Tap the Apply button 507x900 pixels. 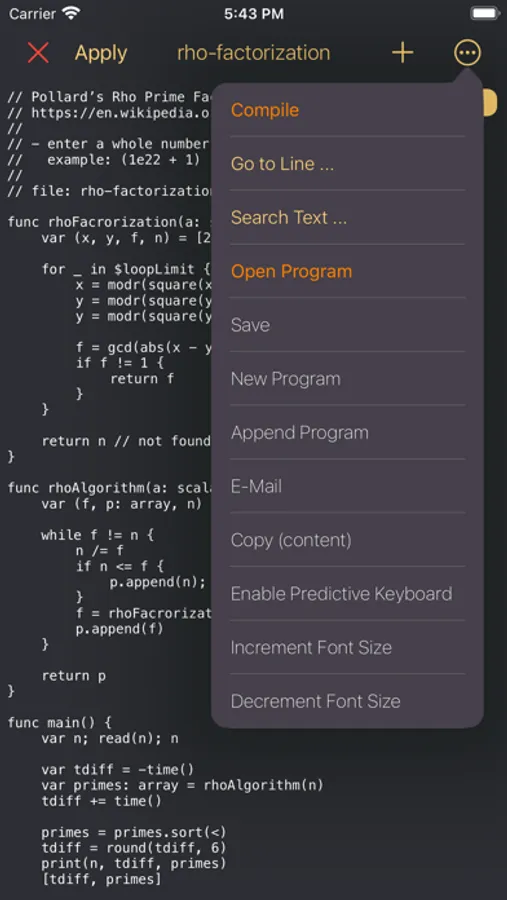101,53
